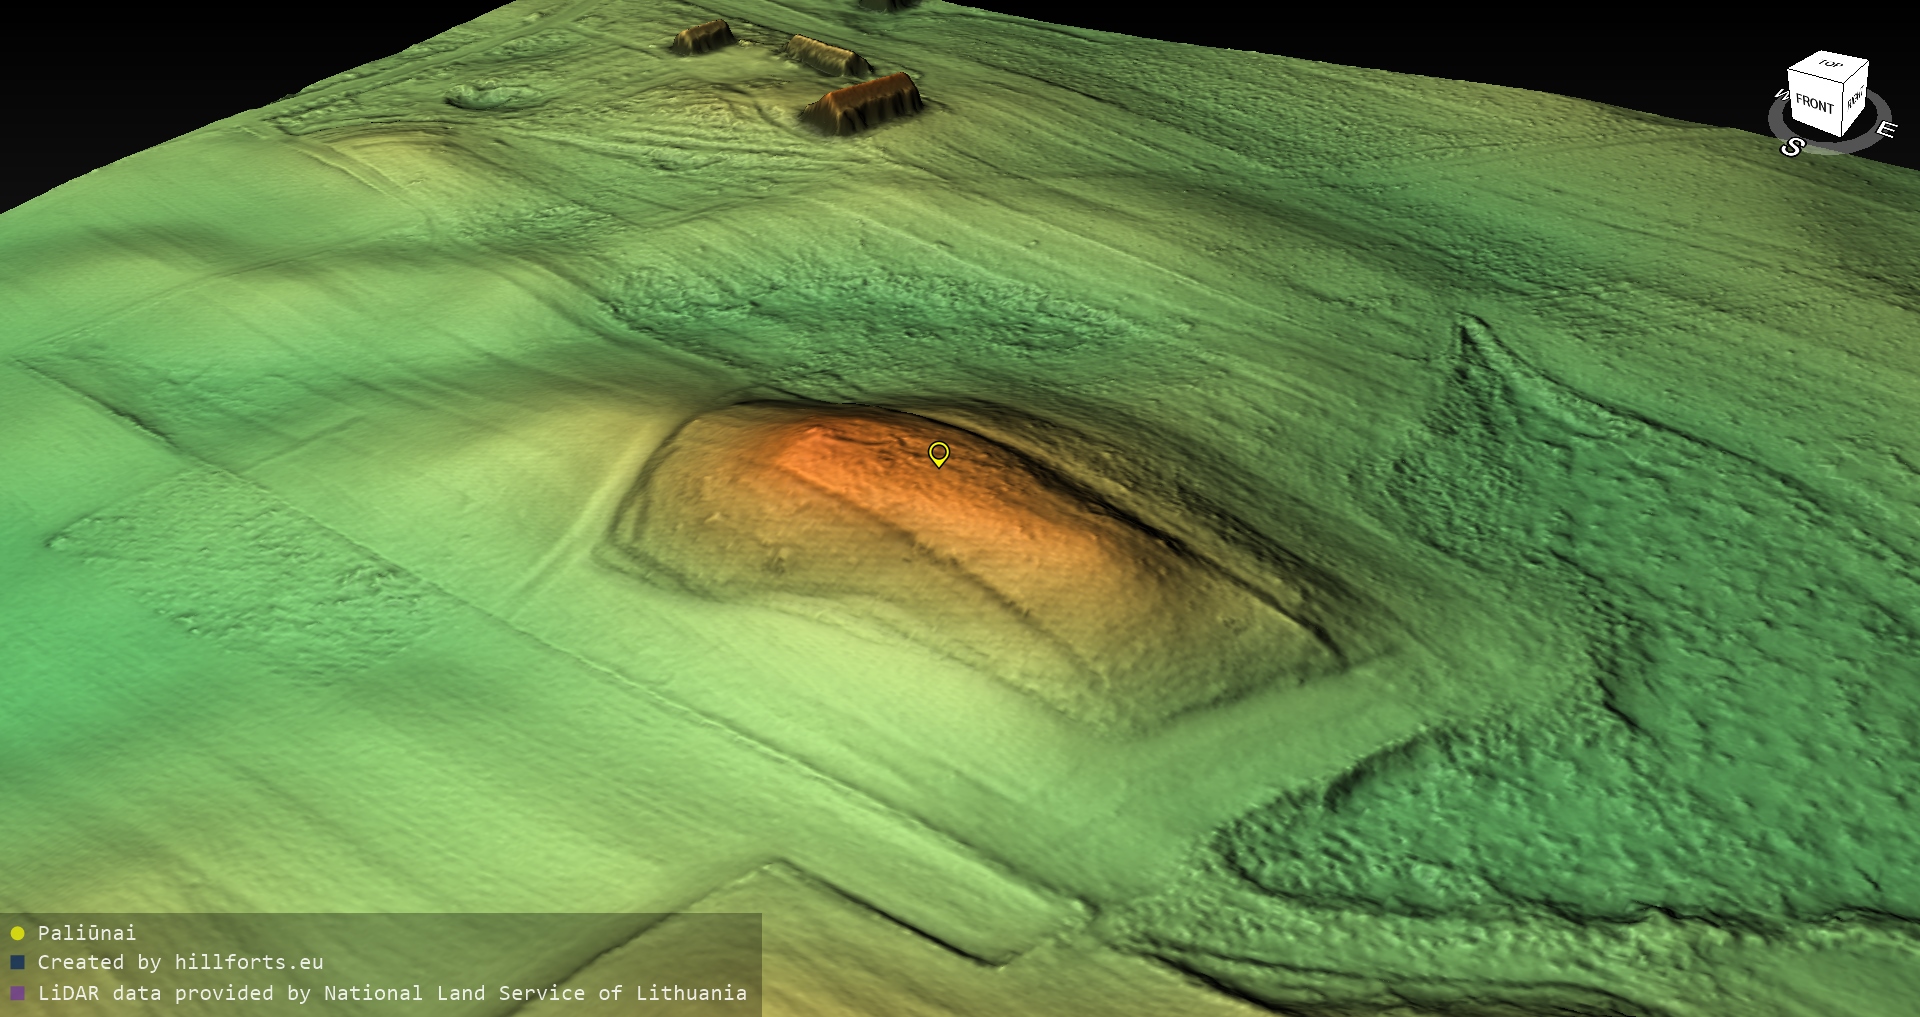
Task: Click the dark blue square in the legend
Action: pos(17,963)
